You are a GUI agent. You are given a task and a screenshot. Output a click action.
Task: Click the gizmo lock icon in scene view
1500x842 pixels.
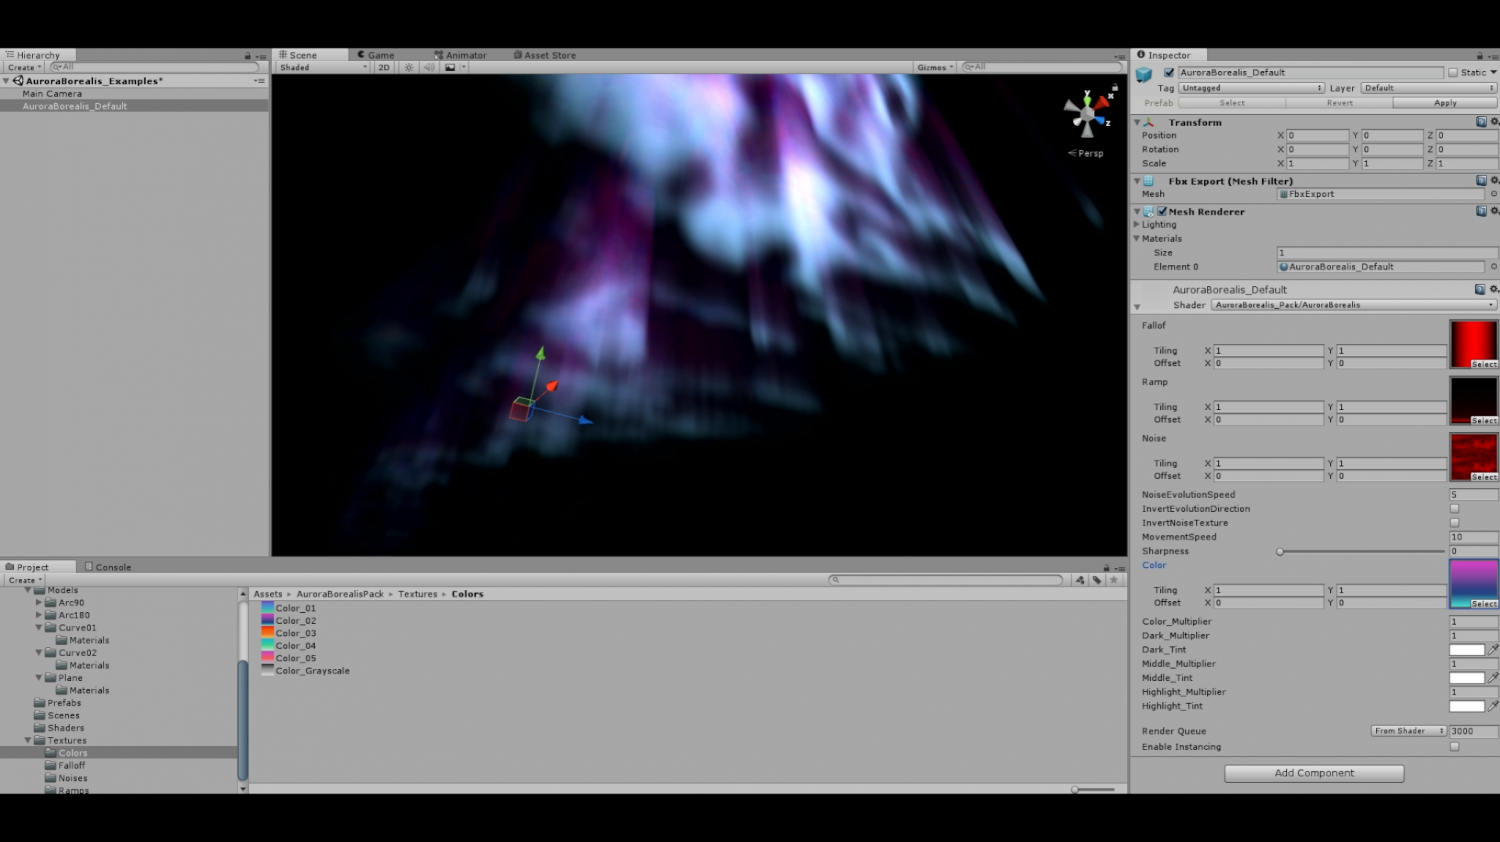pos(1114,88)
